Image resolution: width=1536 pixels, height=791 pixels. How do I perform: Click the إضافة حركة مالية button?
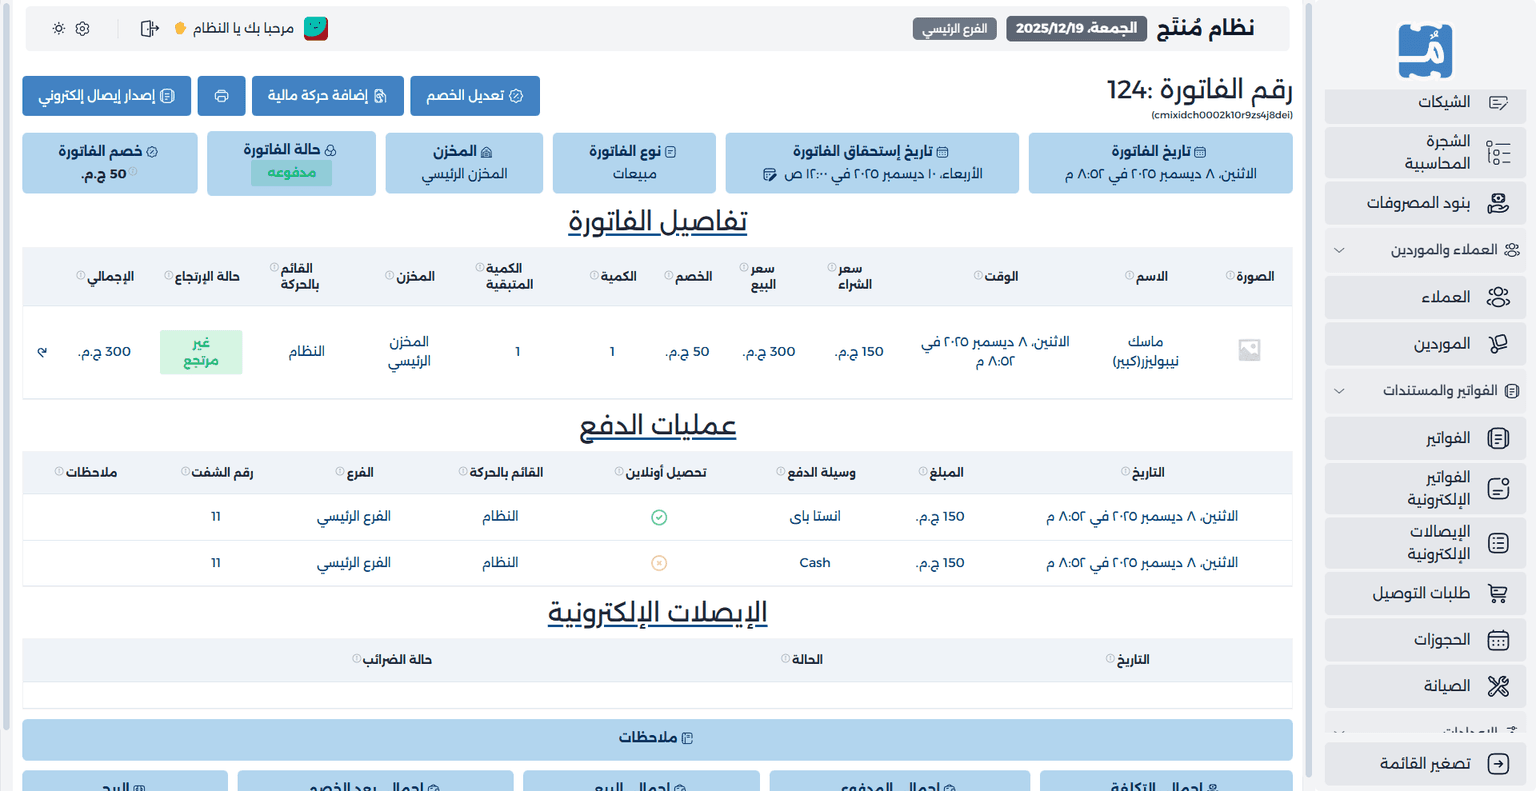[x=328, y=96]
